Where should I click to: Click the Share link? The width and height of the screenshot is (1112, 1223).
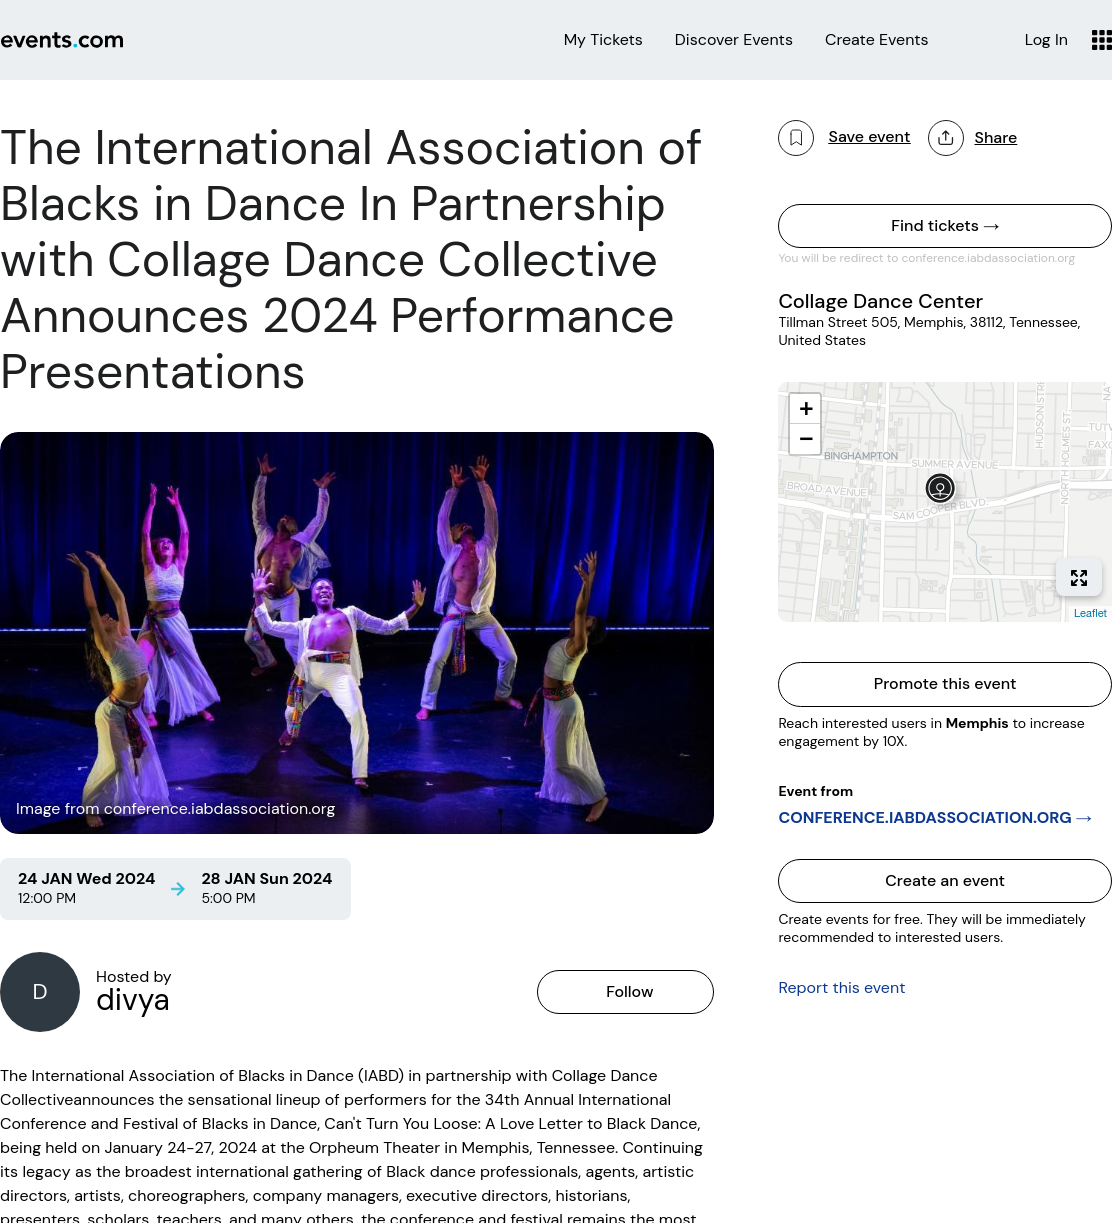pyautogui.click(x=995, y=138)
